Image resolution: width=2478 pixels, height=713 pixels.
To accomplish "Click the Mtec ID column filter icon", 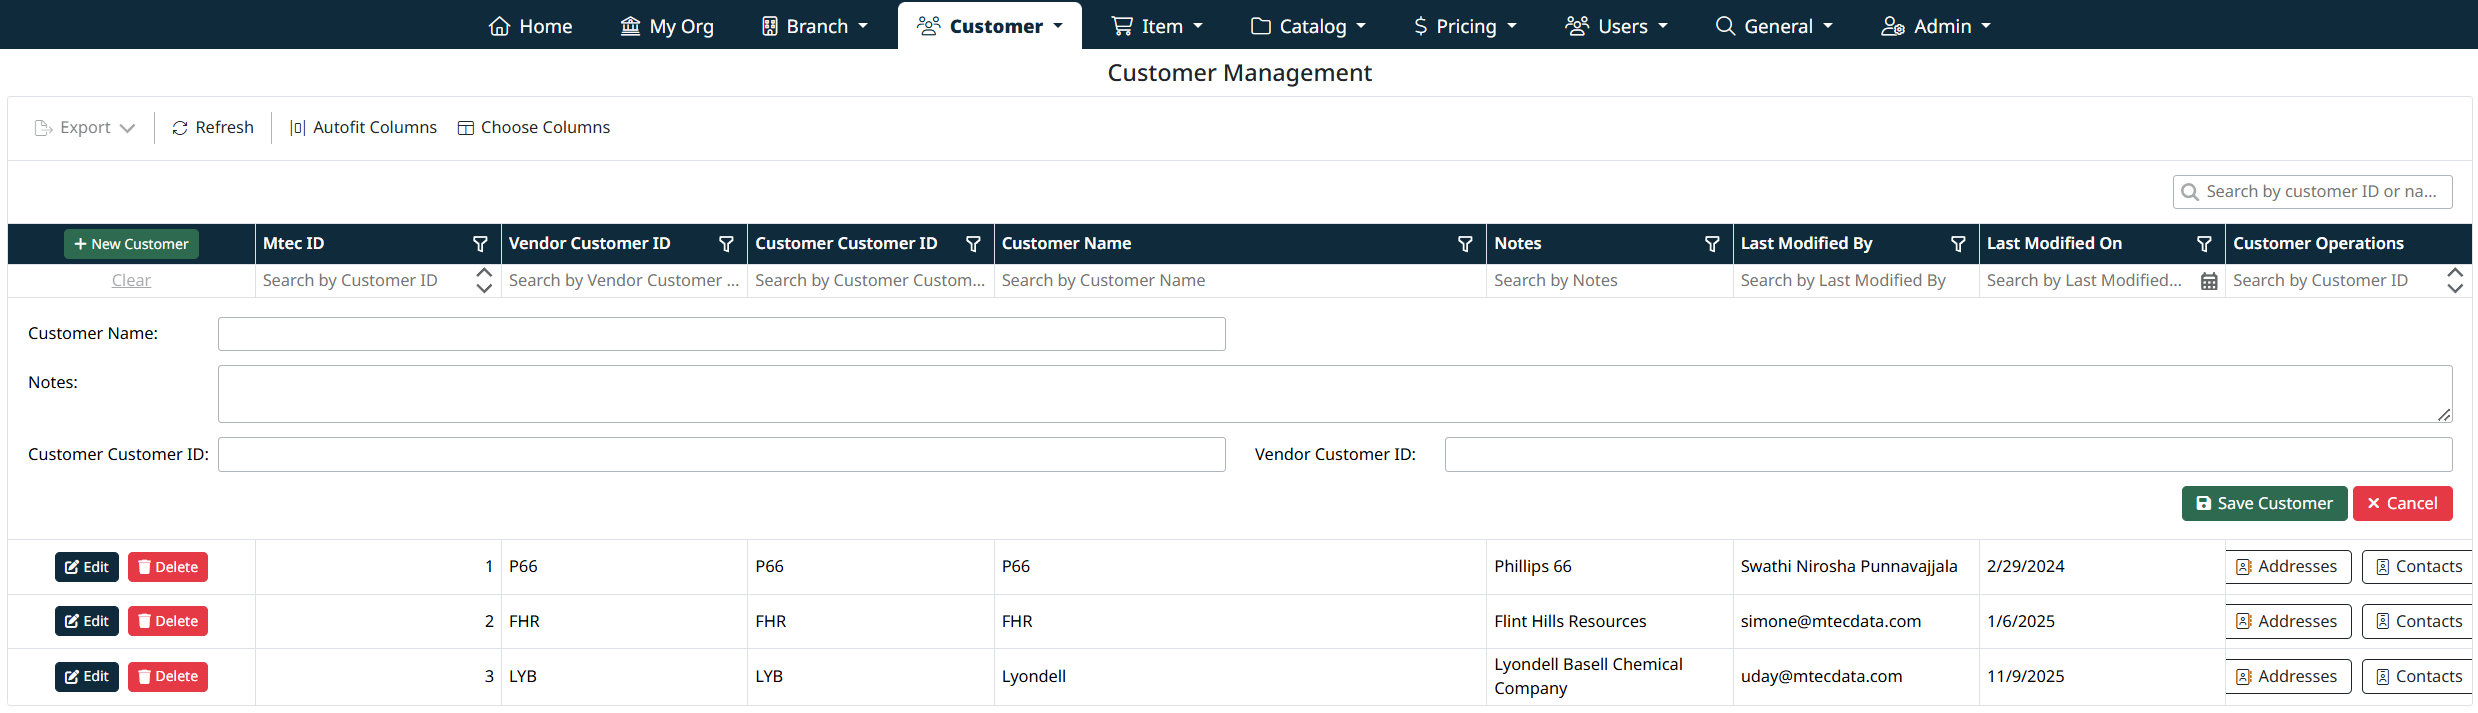I will pyautogui.click(x=480, y=244).
